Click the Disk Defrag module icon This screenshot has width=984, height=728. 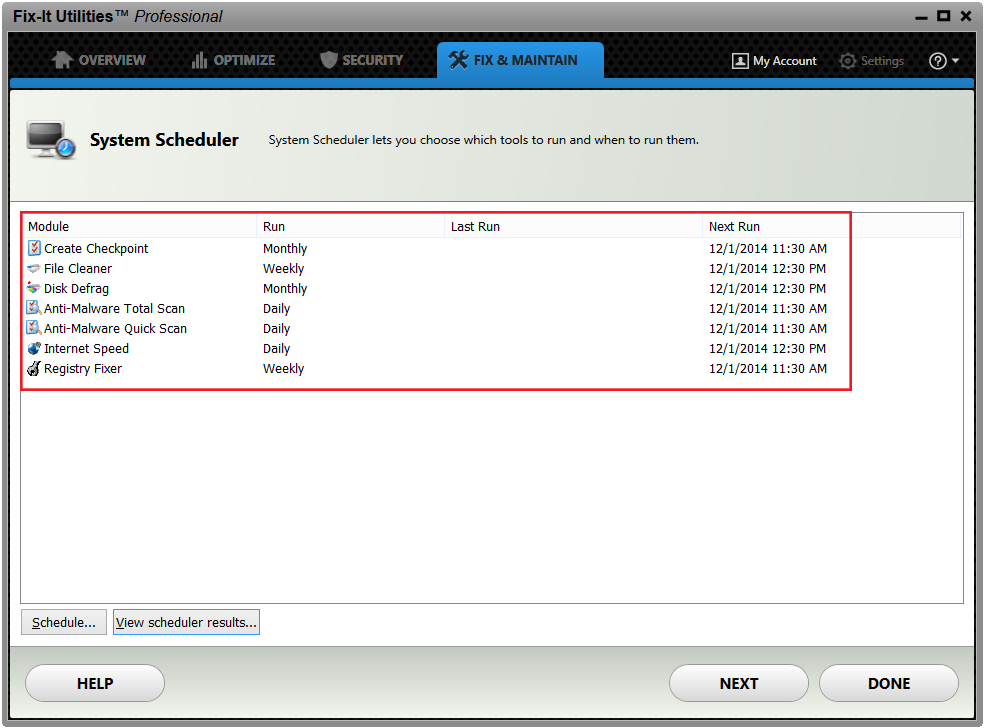pyautogui.click(x=33, y=288)
